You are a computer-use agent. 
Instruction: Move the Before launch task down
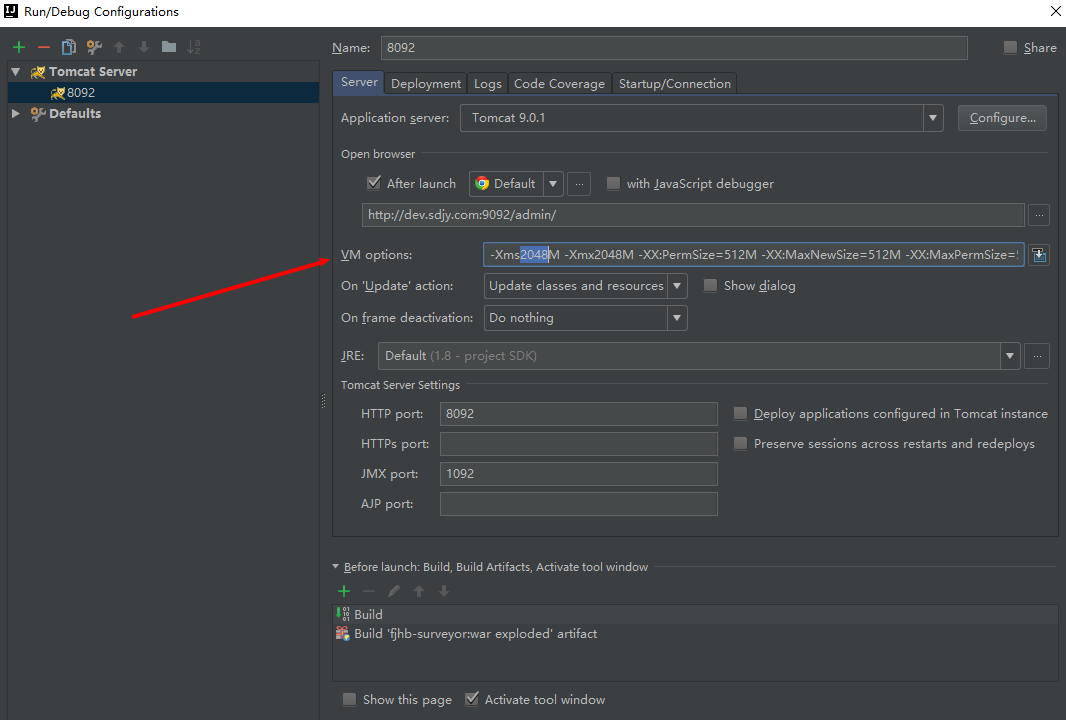[444, 591]
